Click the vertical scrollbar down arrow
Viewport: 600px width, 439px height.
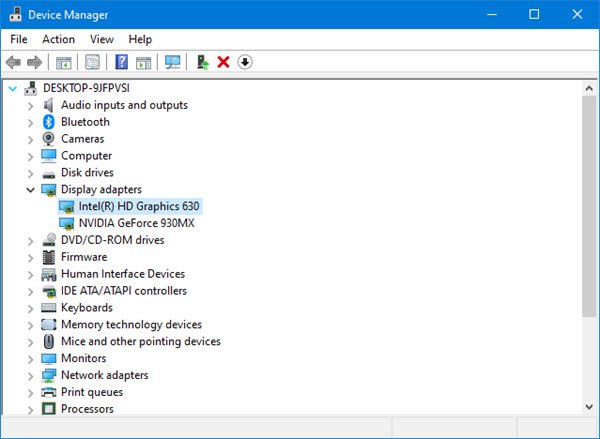588,405
